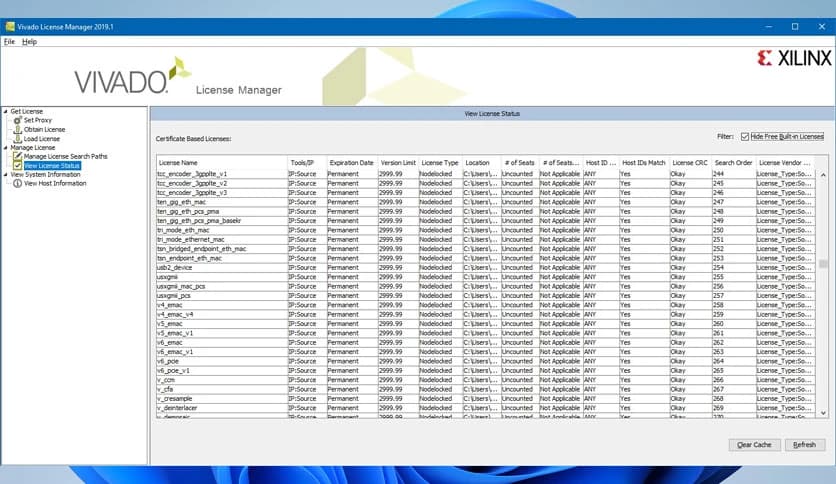Select the ten_gig_eth_mac license row

pos(486,202)
